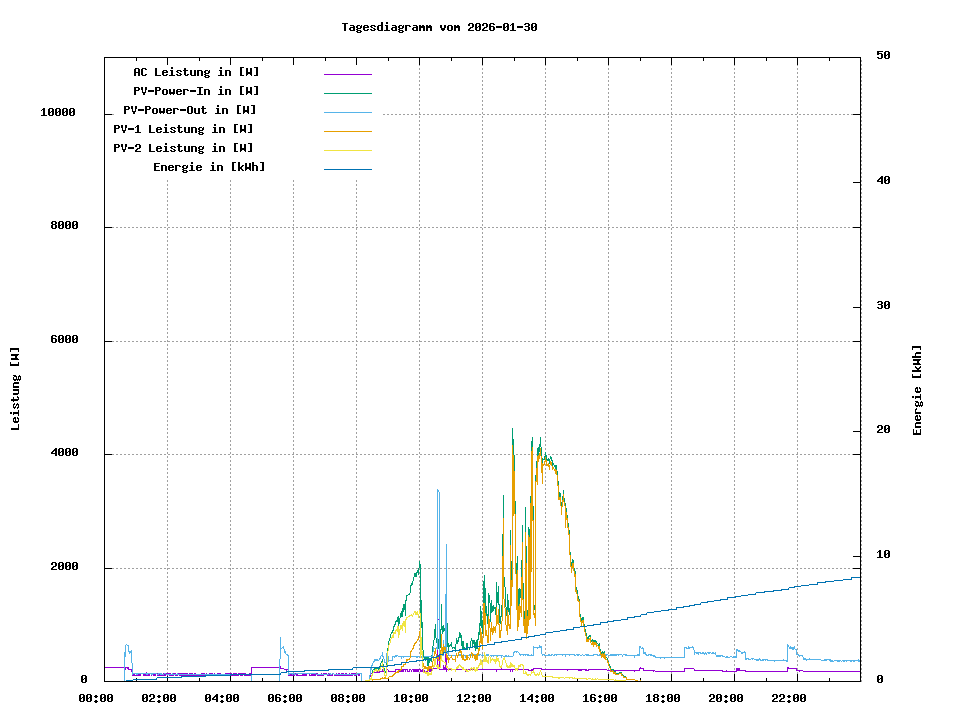Screen dimensions: 960x720
Task: Click the 10000 value on the power axis
Action: point(58,113)
